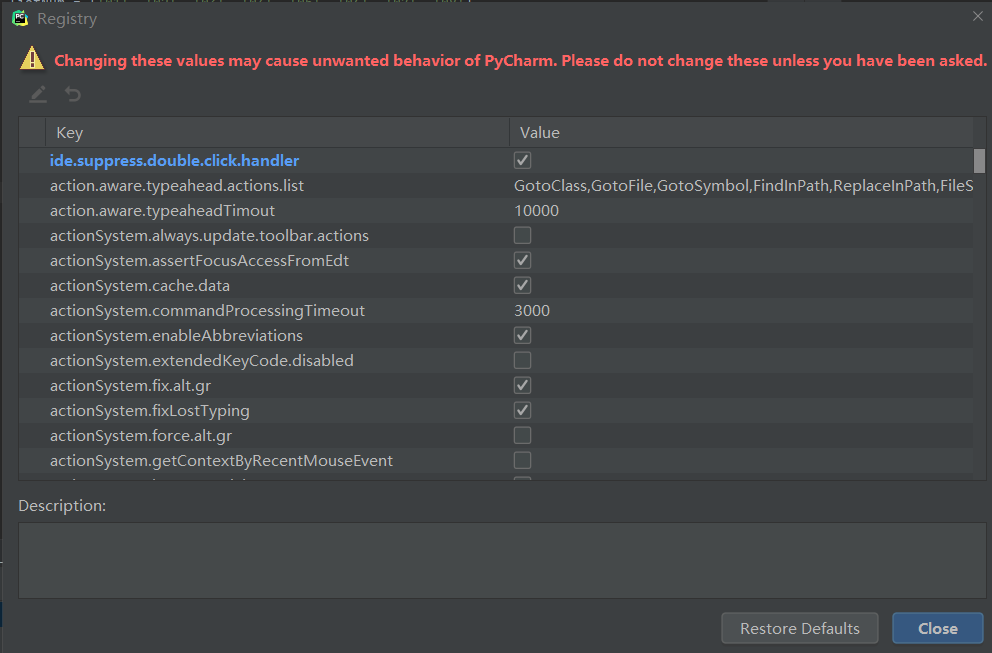
Task: Toggle actionSystem.fixLostTyping checkbox
Action: pyautogui.click(x=521, y=410)
